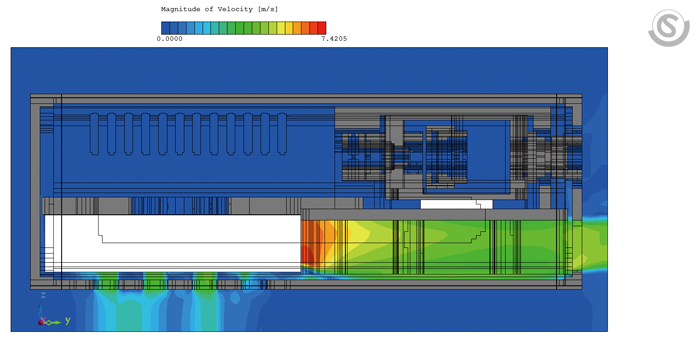This screenshot has height=363, width=700.
Task: Click the Simcenter swirl logo icon
Action: (669, 28)
